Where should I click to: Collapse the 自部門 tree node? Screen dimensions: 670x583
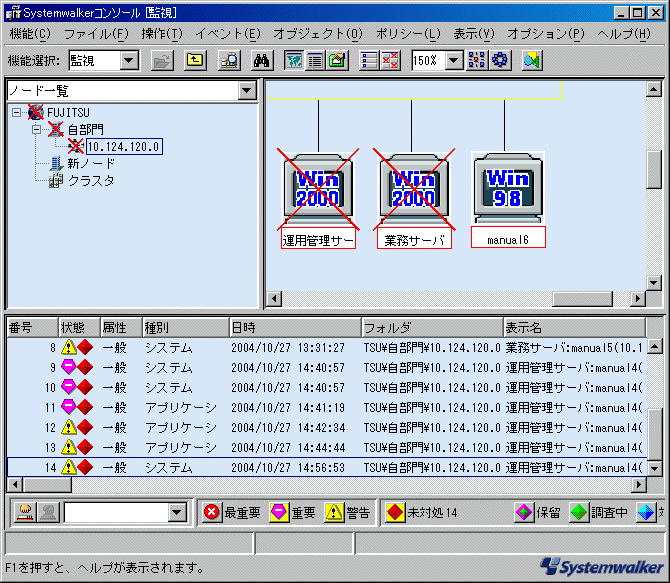click(x=37, y=129)
